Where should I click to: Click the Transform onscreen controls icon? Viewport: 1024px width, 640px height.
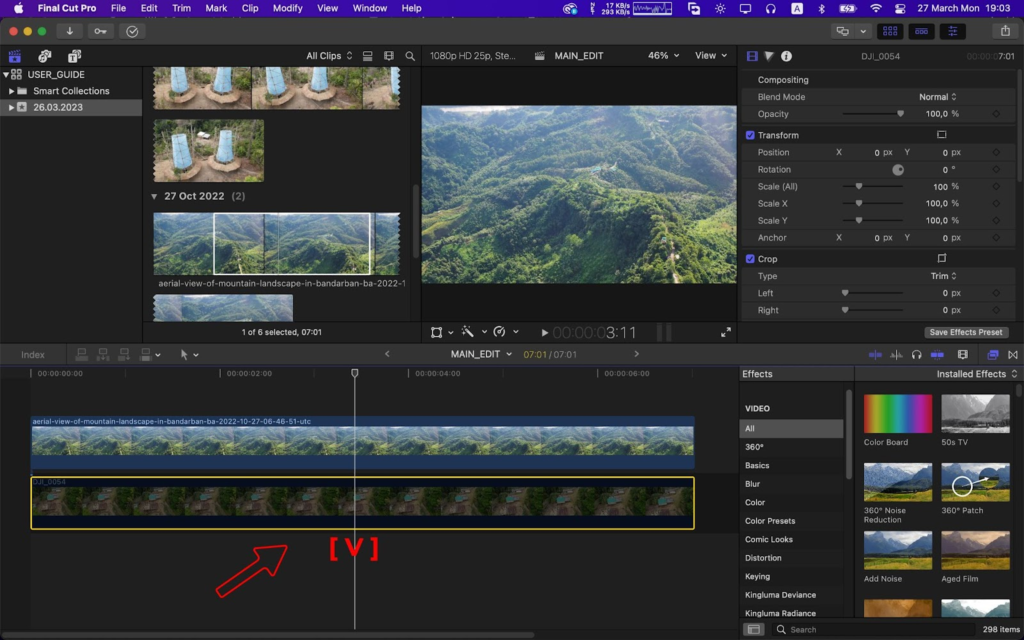[941, 135]
